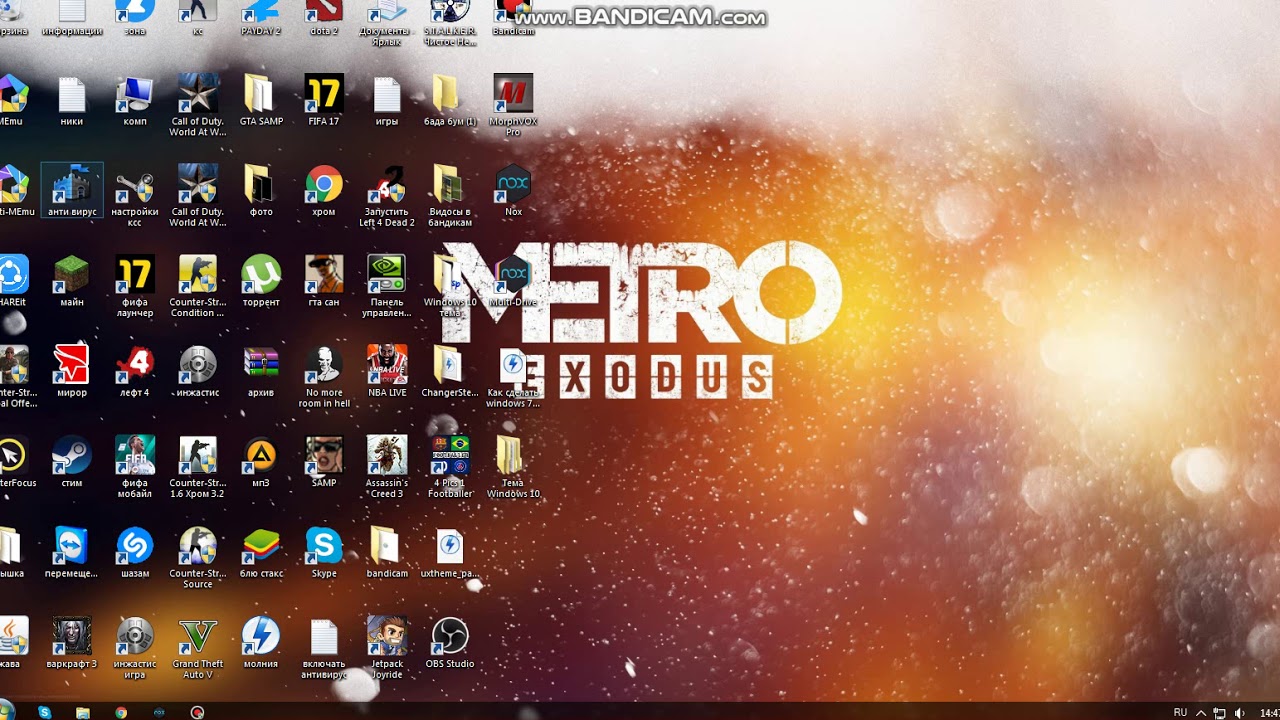Open Google Chrome from the taskbar
The image size is (1280, 720).
click(x=121, y=712)
